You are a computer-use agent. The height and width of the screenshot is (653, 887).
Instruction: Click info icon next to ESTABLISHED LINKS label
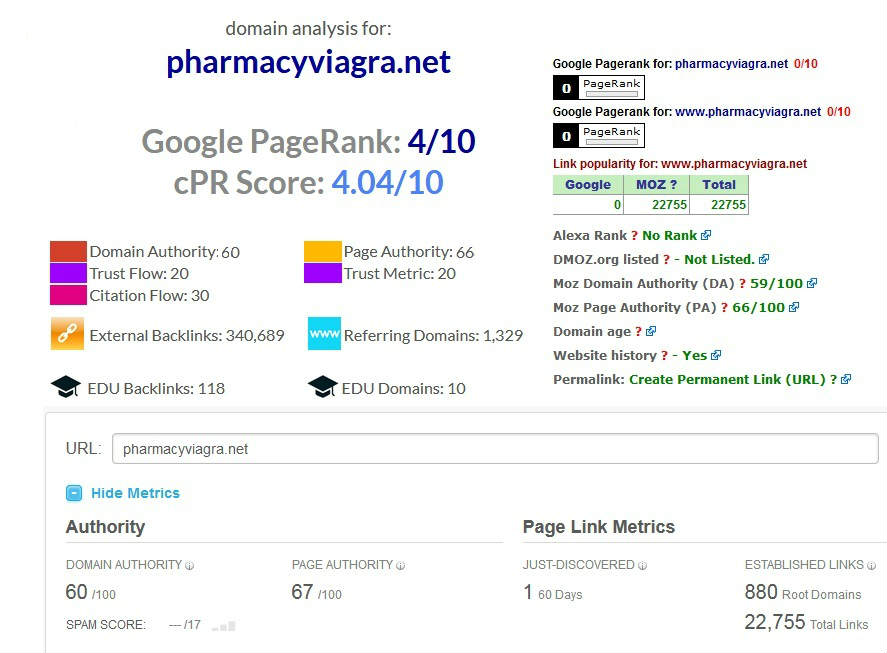(x=872, y=565)
